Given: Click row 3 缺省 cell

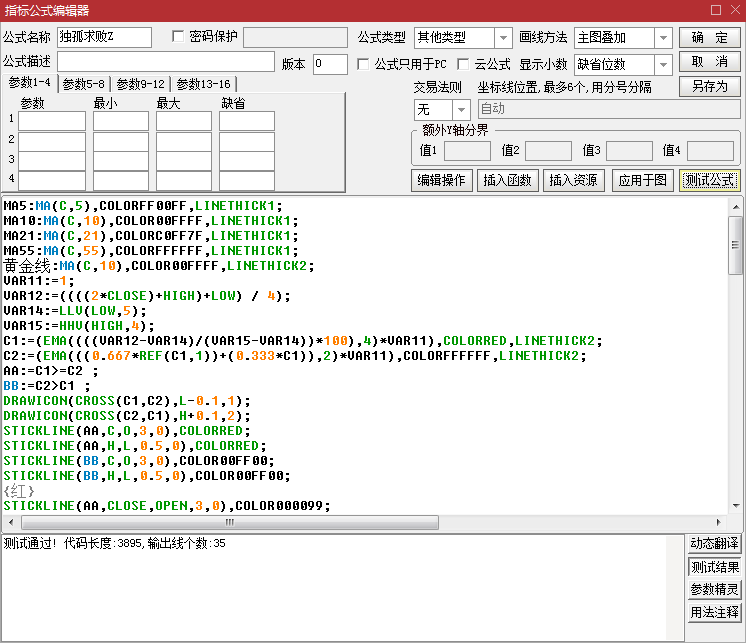Looking at the screenshot, I should pos(246,161).
